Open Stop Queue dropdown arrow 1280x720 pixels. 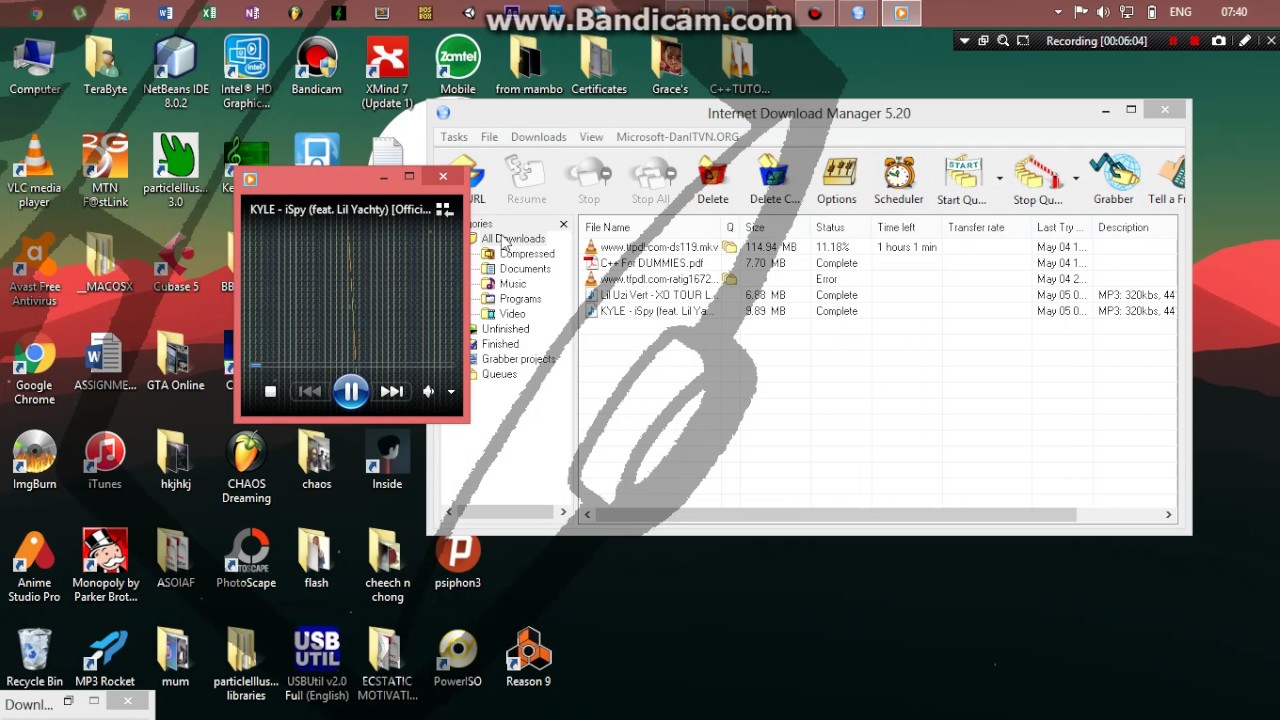(1075, 179)
